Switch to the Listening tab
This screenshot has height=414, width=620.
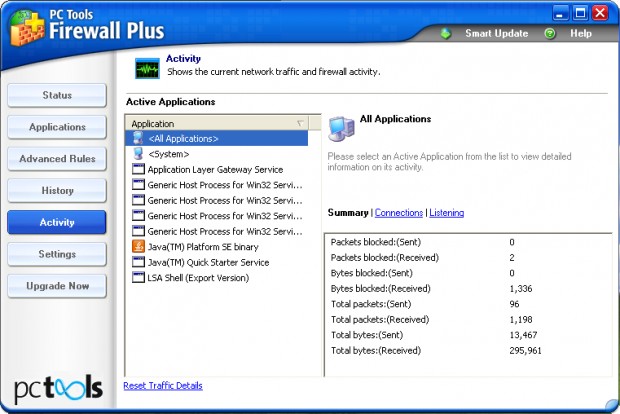[x=447, y=213]
